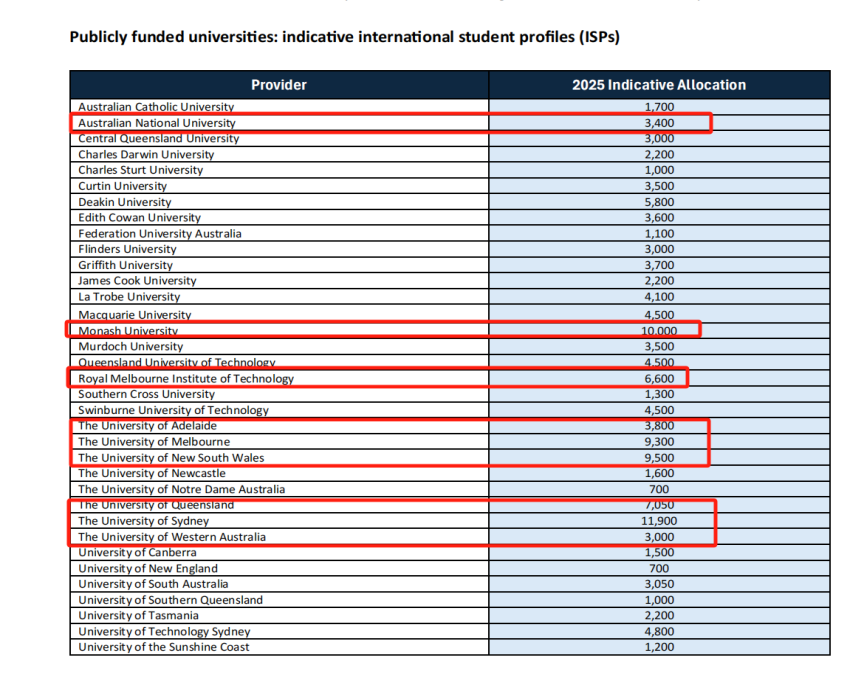Select the 9,300 allocation for Melbourne
Screen dimensions: 865x690
(x=659, y=441)
